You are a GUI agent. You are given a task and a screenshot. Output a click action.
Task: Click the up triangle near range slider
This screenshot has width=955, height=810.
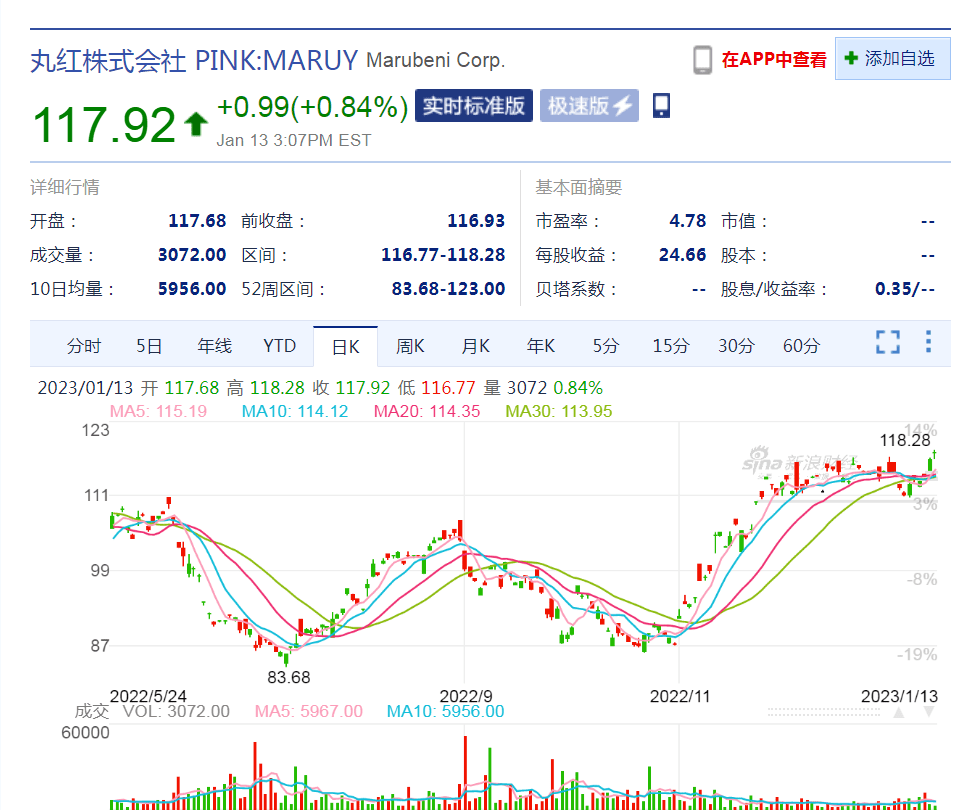click(x=898, y=713)
